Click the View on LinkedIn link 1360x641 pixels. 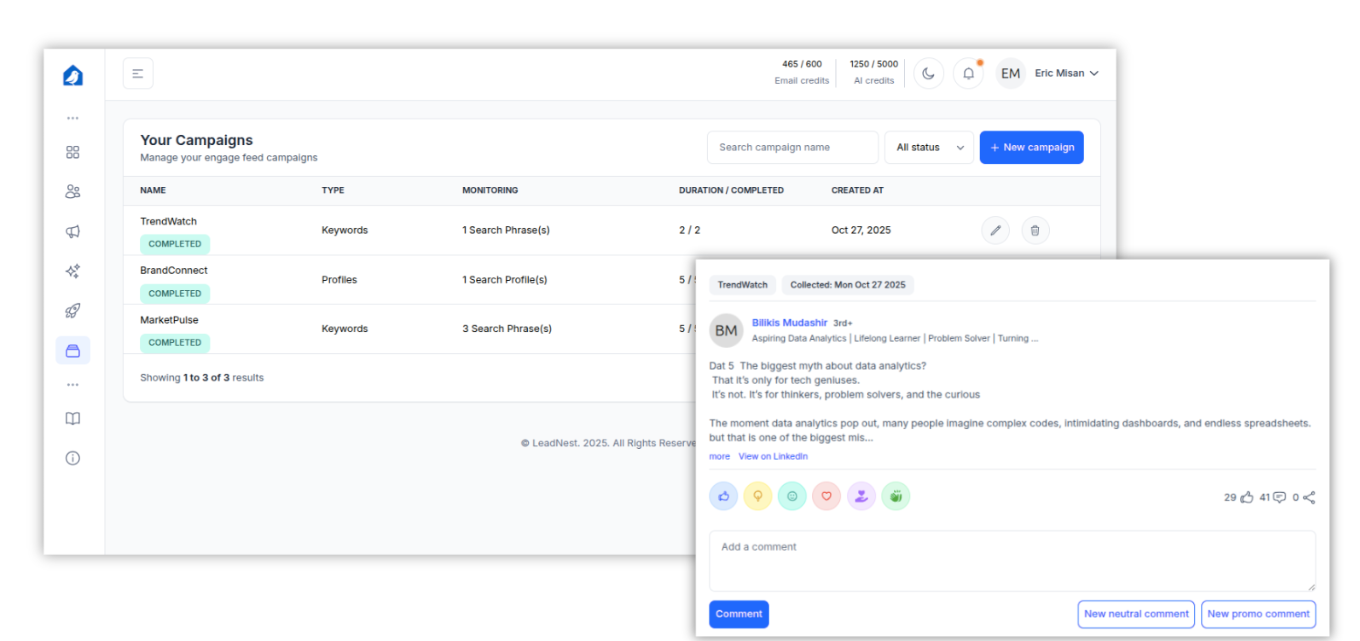point(773,456)
